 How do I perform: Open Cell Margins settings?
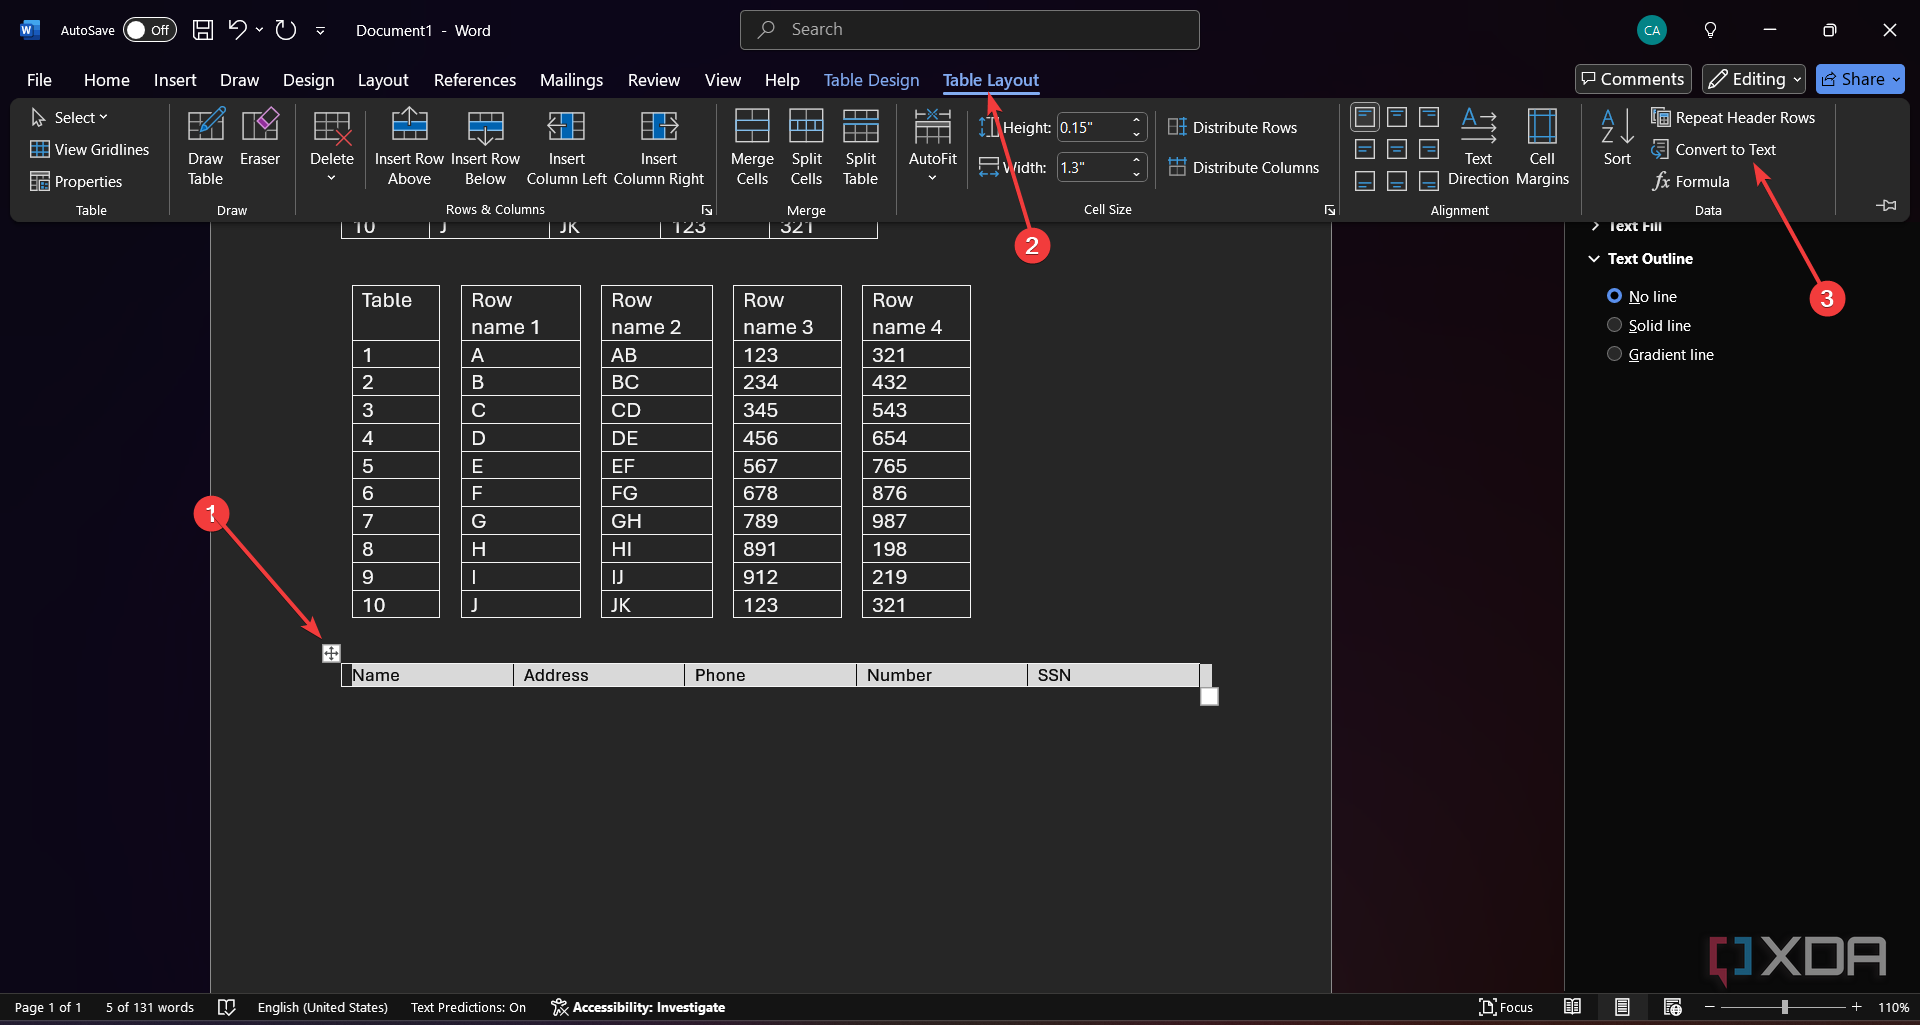[1542, 147]
